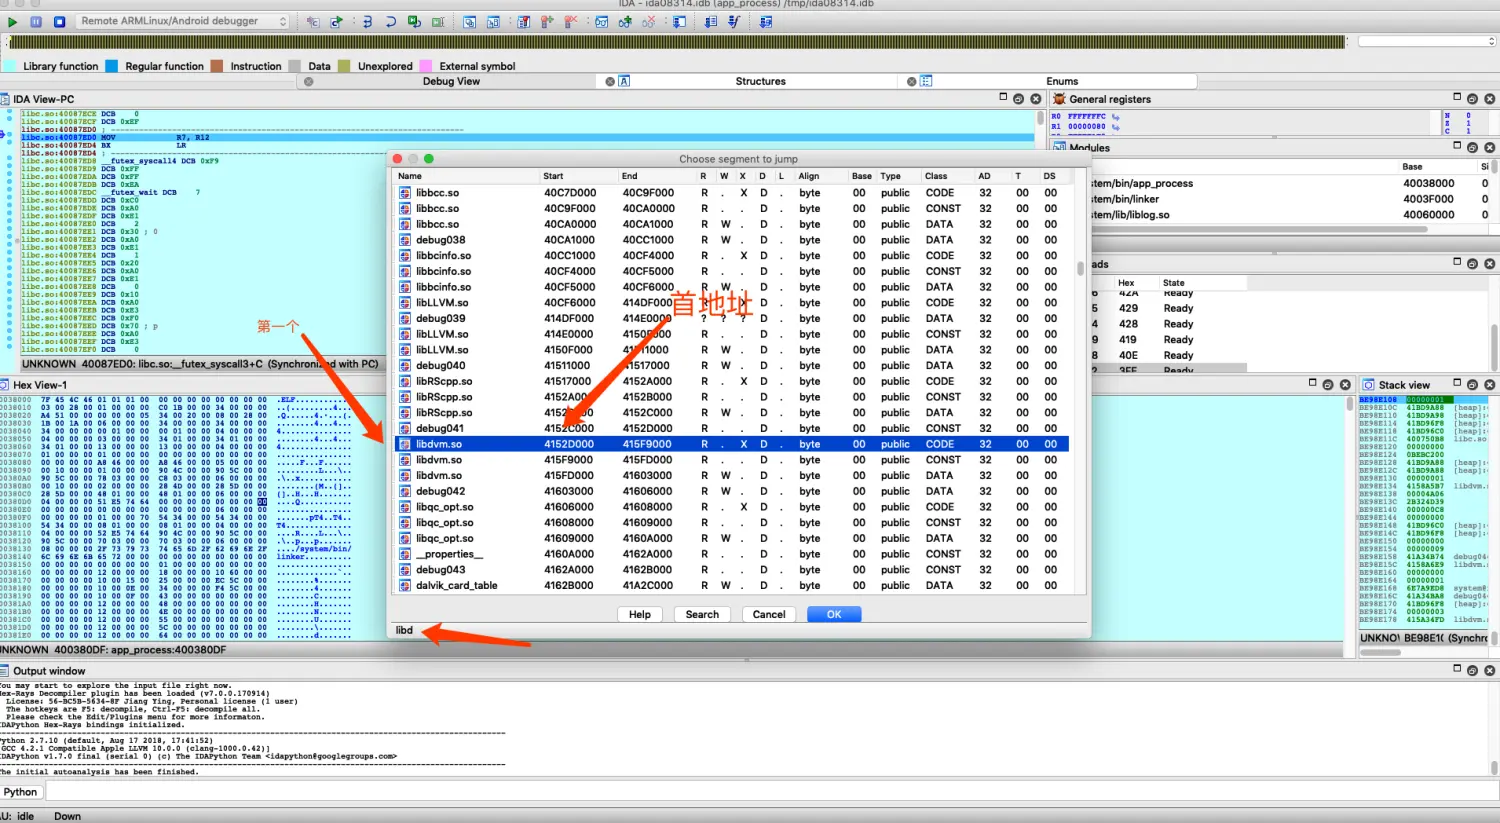Select the libRScpp.so CODE row at 41517000

[x=732, y=381]
